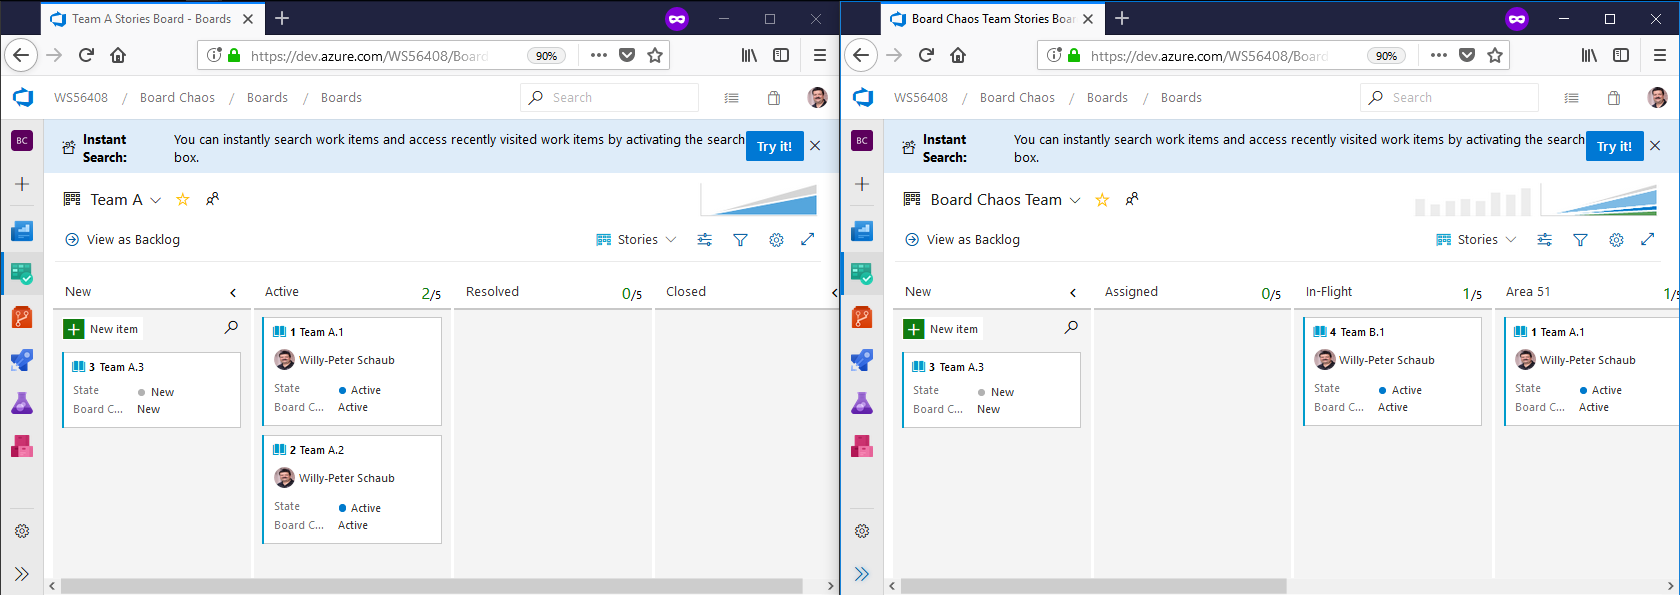Viewport: 1680px width, 595px height.
Task: Open 1 Team A.1 card in left window
Action: 352,372
